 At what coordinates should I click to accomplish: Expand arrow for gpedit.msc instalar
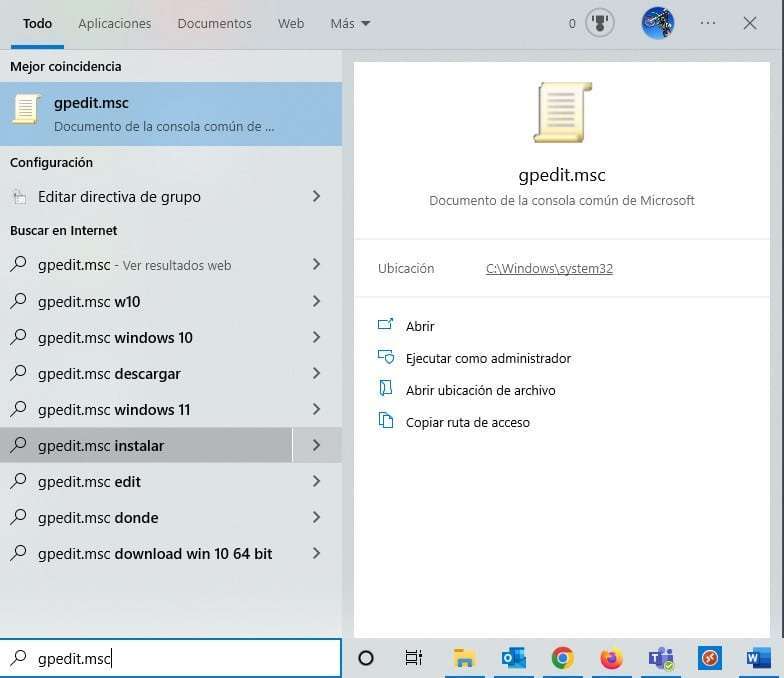[316, 445]
